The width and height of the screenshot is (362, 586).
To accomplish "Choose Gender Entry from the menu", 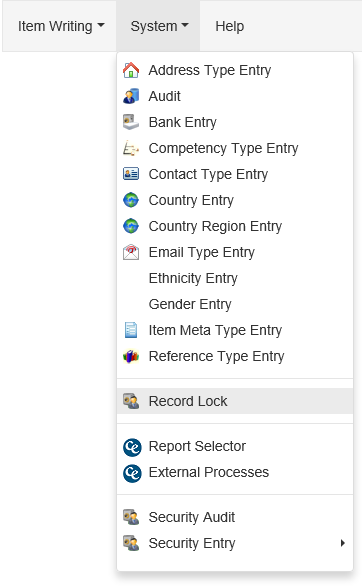I will (x=235, y=304).
